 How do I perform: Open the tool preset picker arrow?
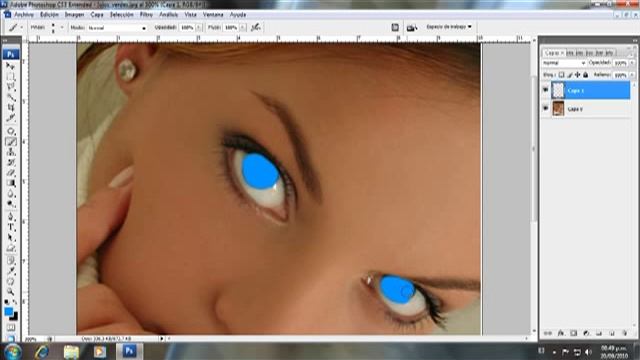tap(22, 27)
